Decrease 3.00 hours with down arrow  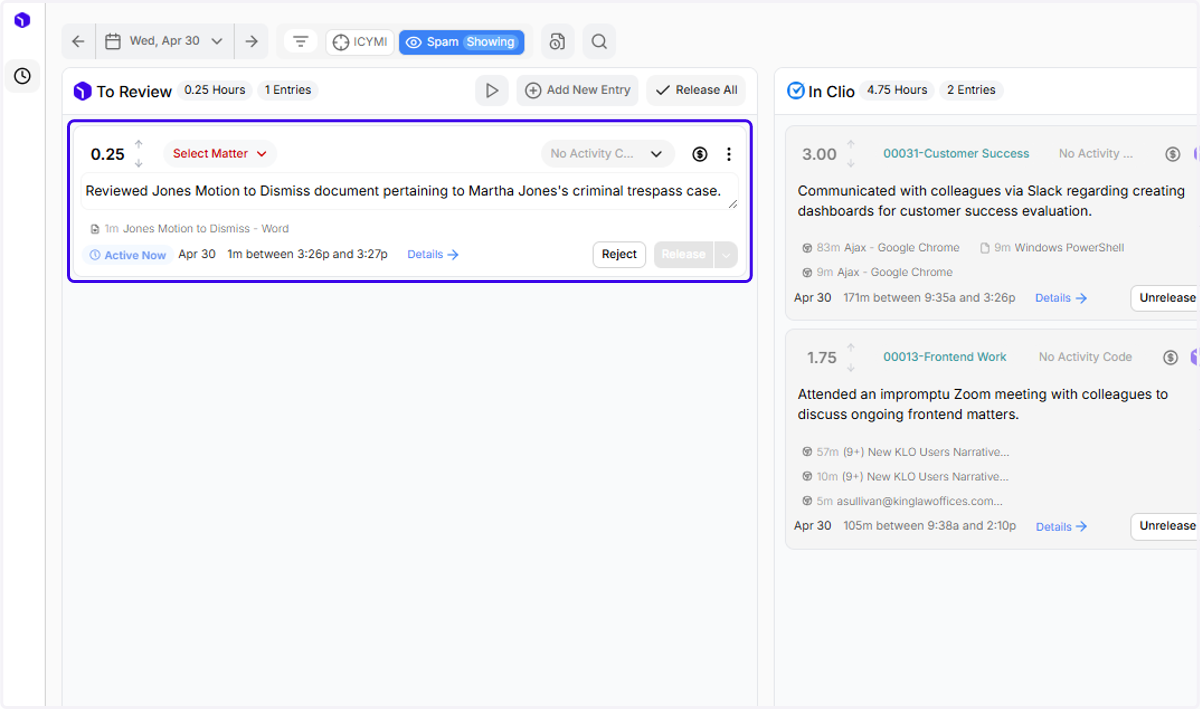851,163
